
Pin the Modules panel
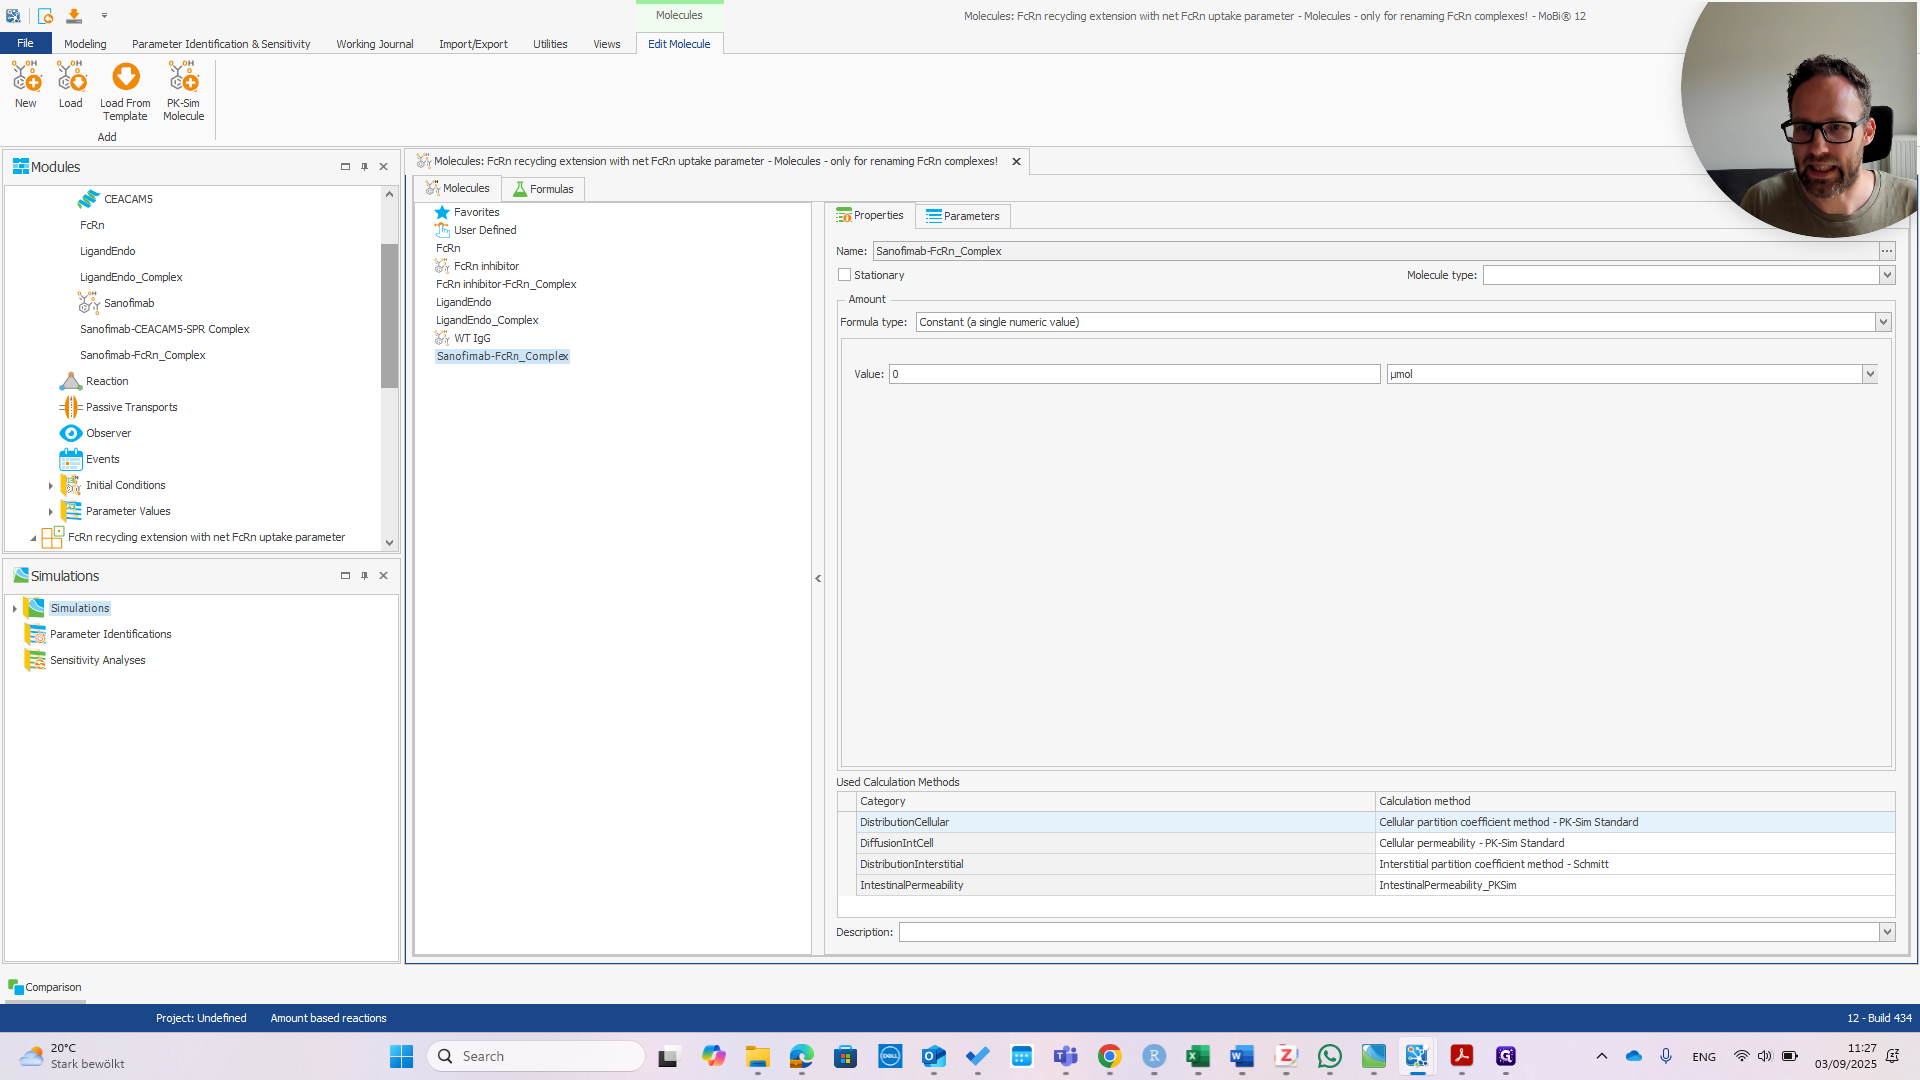click(x=364, y=167)
